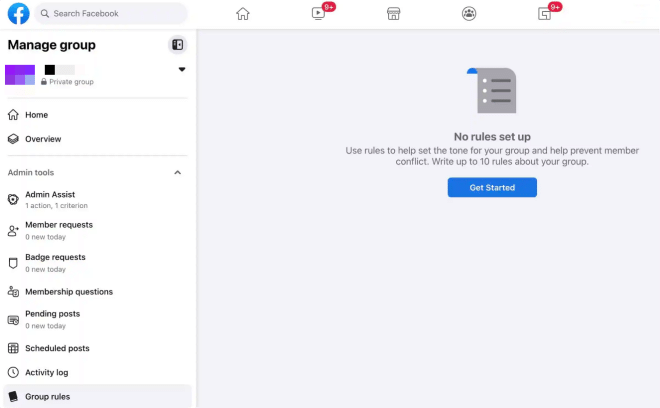The width and height of the screenshot is (660, 408).
Task: Click the 'No rules set up' heading
Action: pos(492,137)
